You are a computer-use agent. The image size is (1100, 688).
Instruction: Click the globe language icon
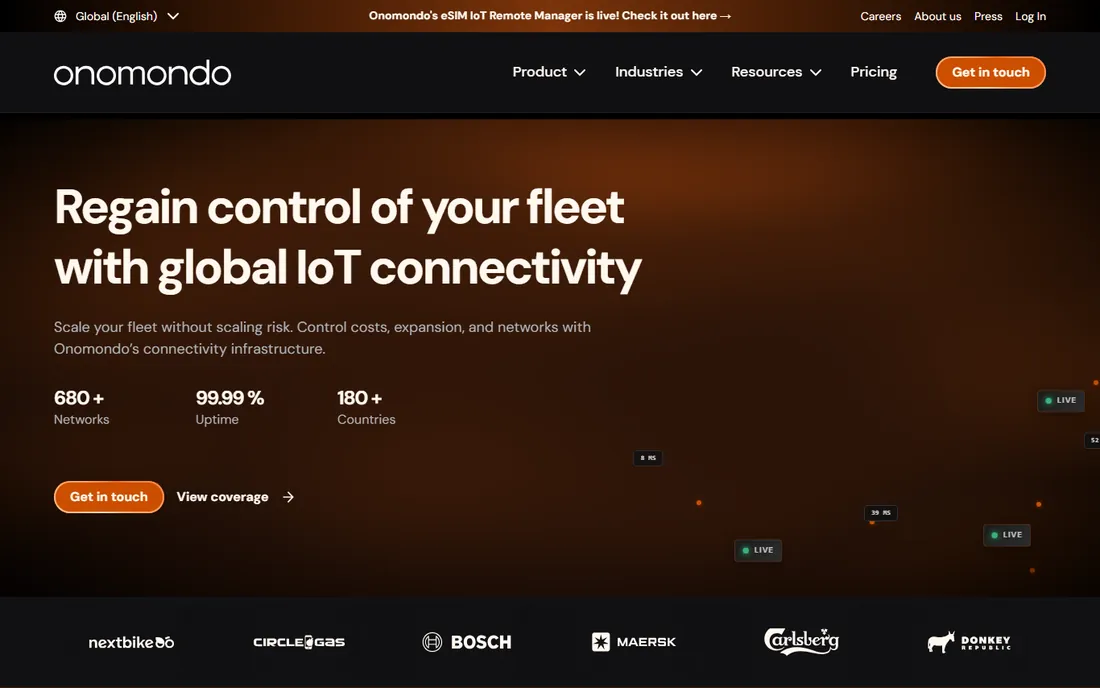[x=60, y=16]
